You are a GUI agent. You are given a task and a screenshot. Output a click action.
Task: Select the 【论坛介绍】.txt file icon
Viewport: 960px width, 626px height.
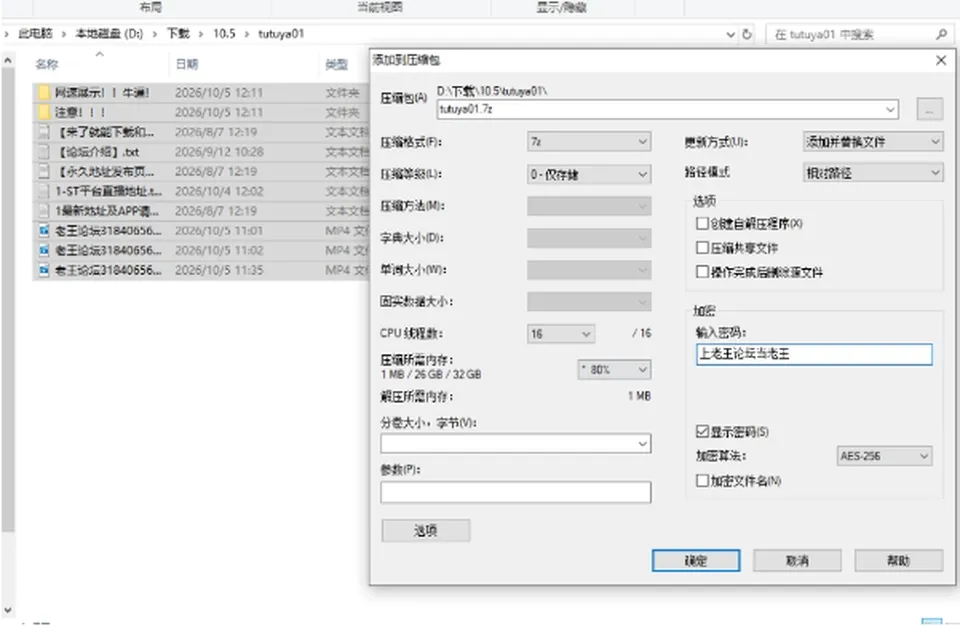[x=43, y=152]
